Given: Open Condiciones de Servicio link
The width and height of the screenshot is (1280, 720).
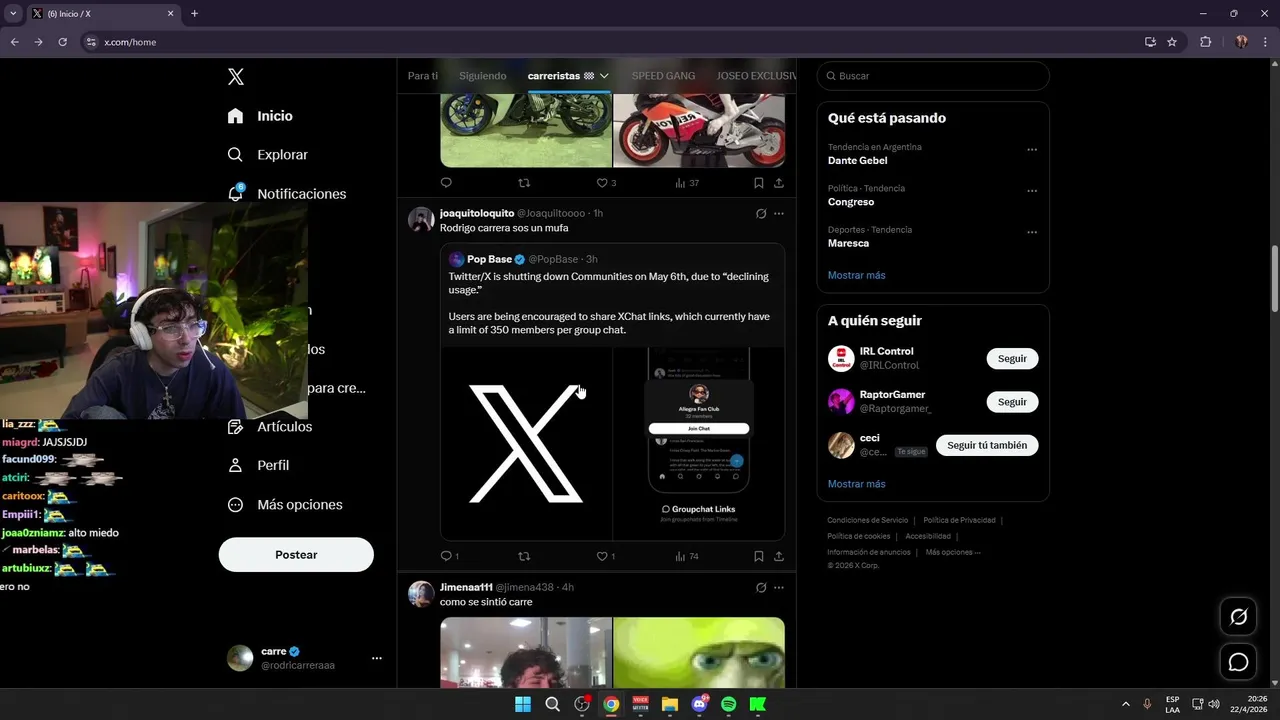Looking at the screenshot, I should [868, 520].
